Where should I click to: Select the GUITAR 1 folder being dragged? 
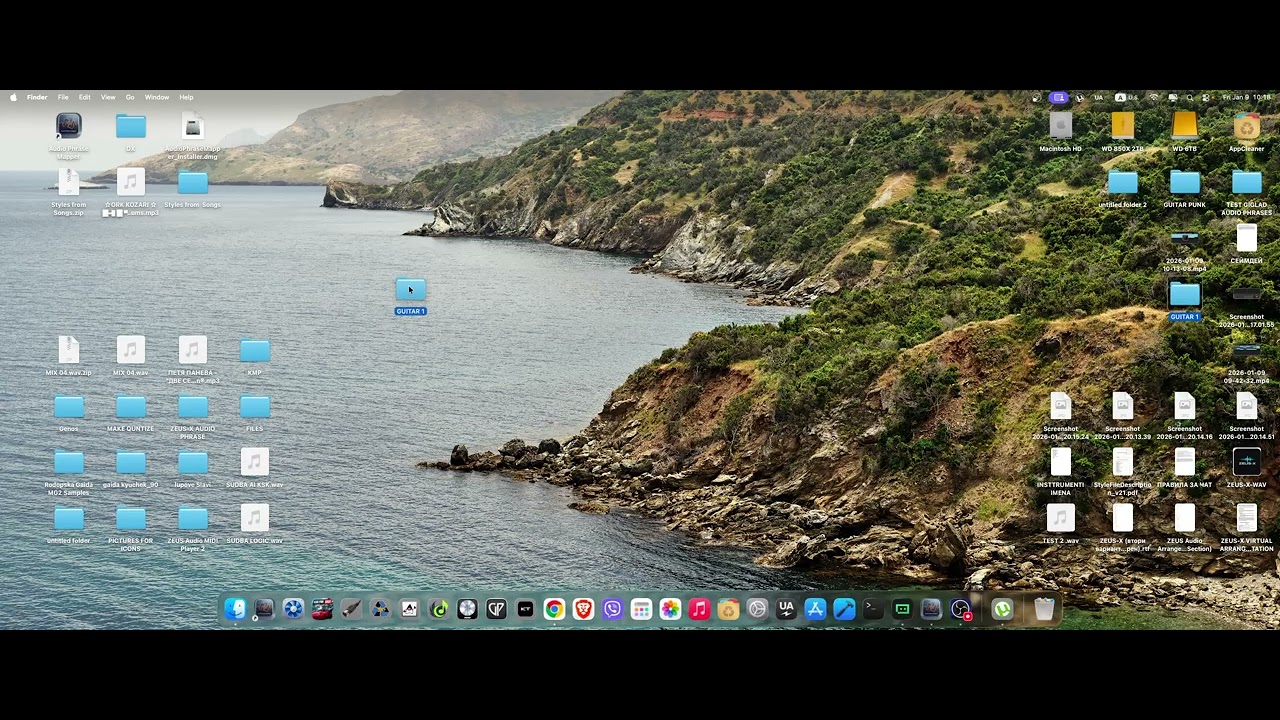tap(410, 290)
